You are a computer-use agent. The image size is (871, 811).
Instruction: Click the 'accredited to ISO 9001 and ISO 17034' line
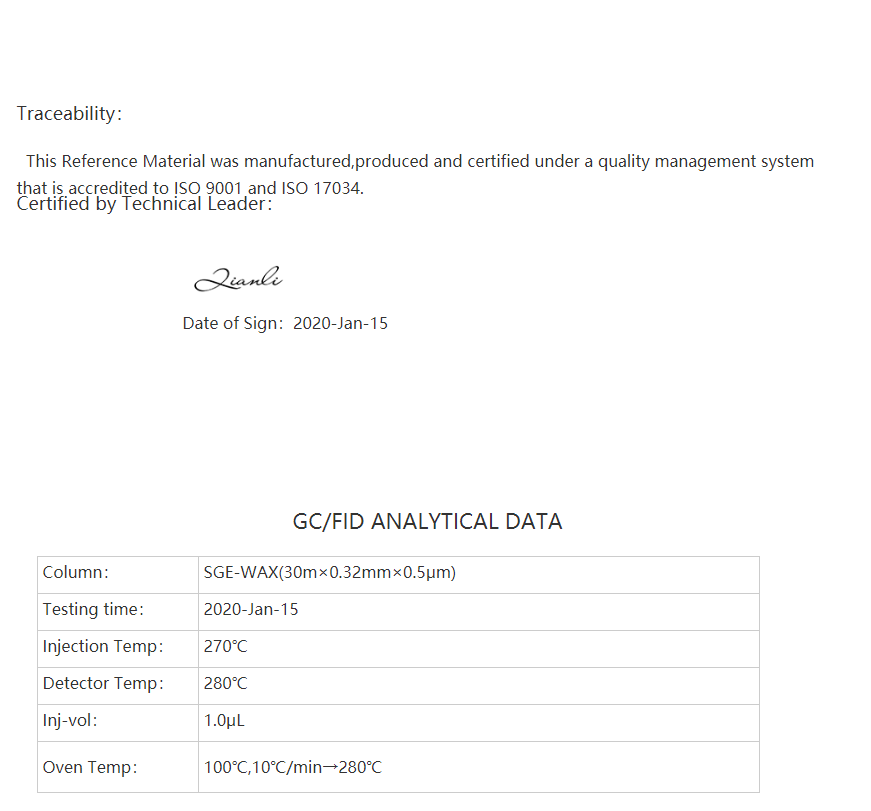190,188
